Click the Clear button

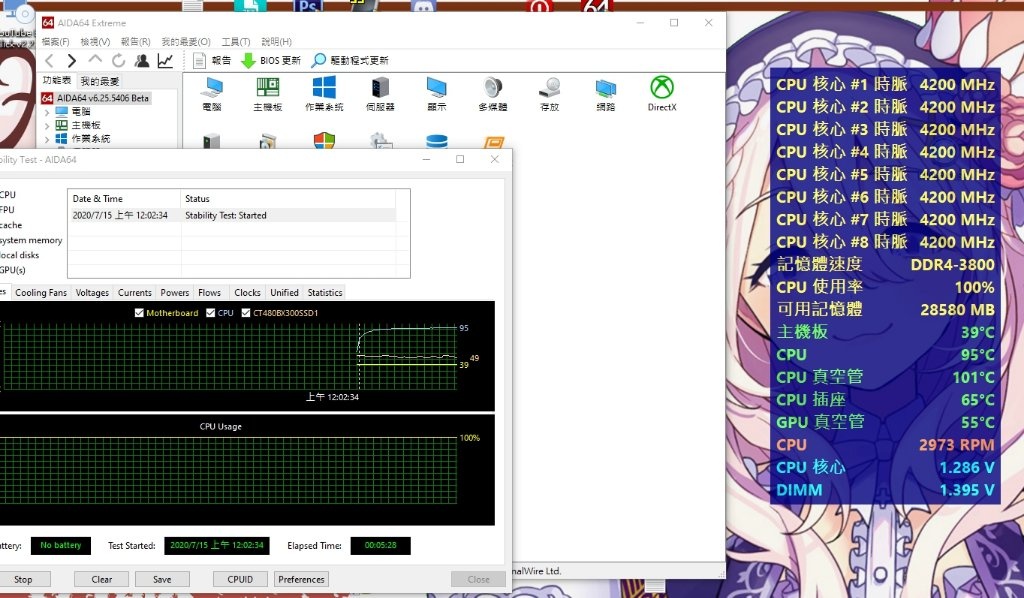(x=102, y=579)
